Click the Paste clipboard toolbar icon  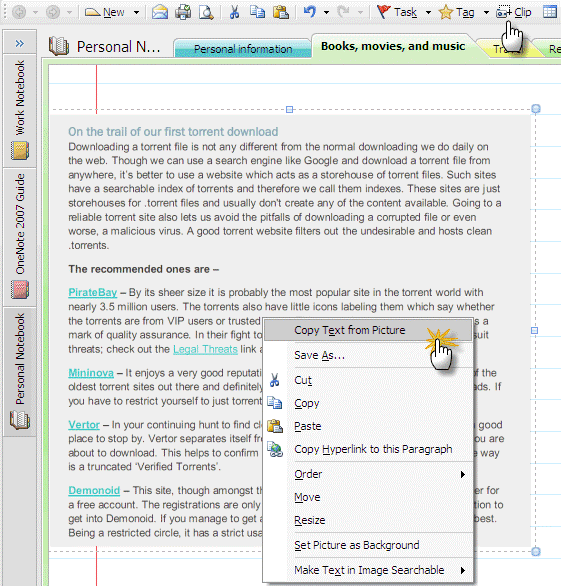[280, 12]
